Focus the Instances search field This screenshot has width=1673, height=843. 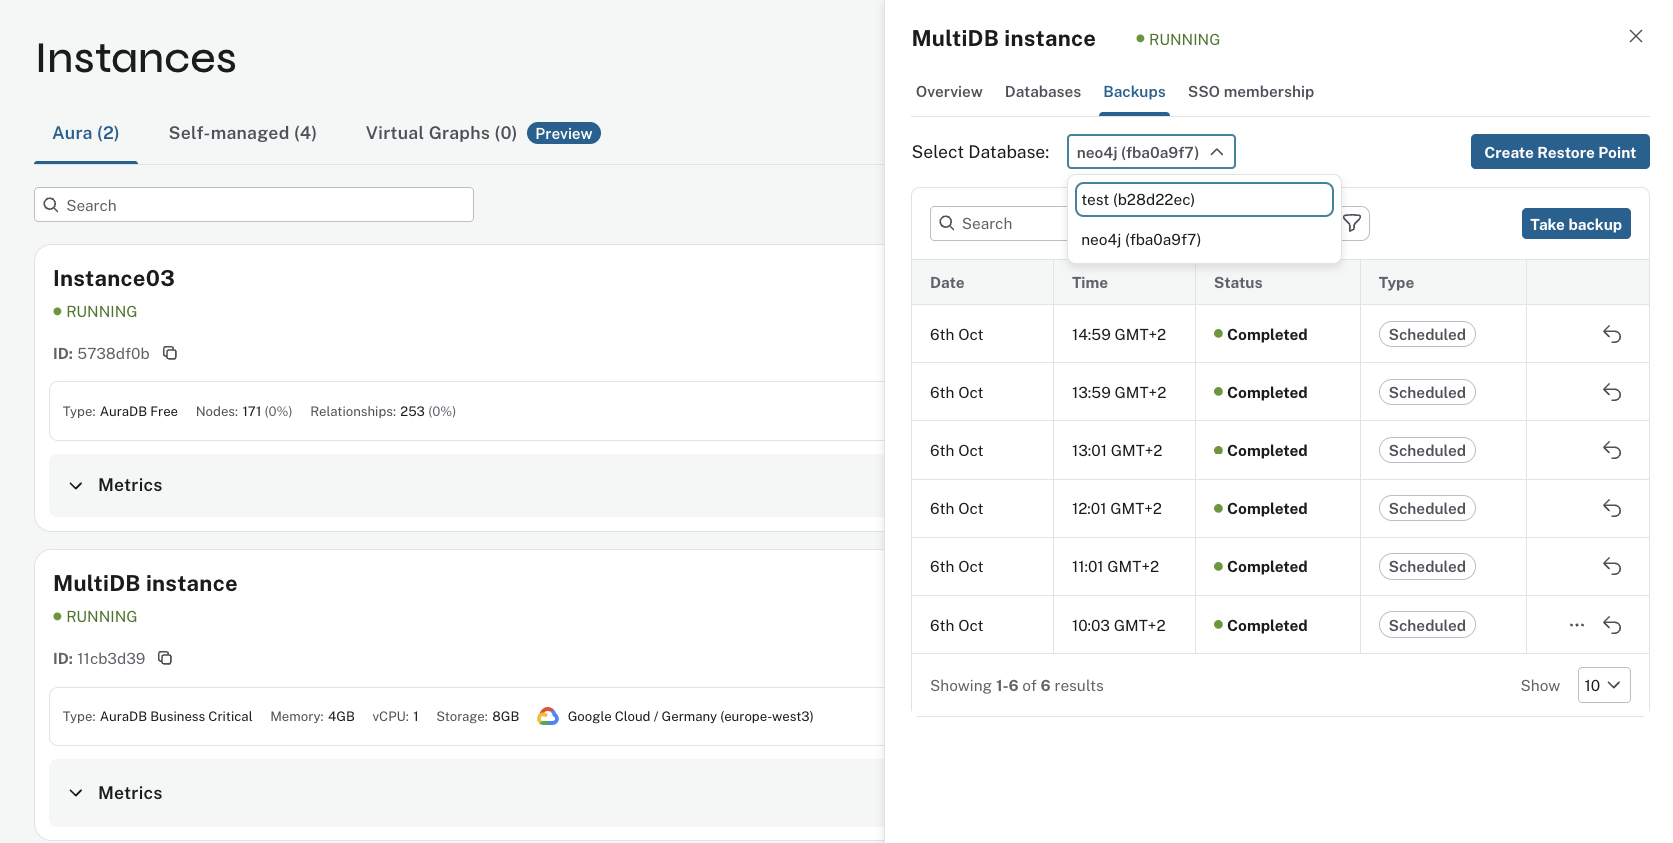[x=254, y=205]
